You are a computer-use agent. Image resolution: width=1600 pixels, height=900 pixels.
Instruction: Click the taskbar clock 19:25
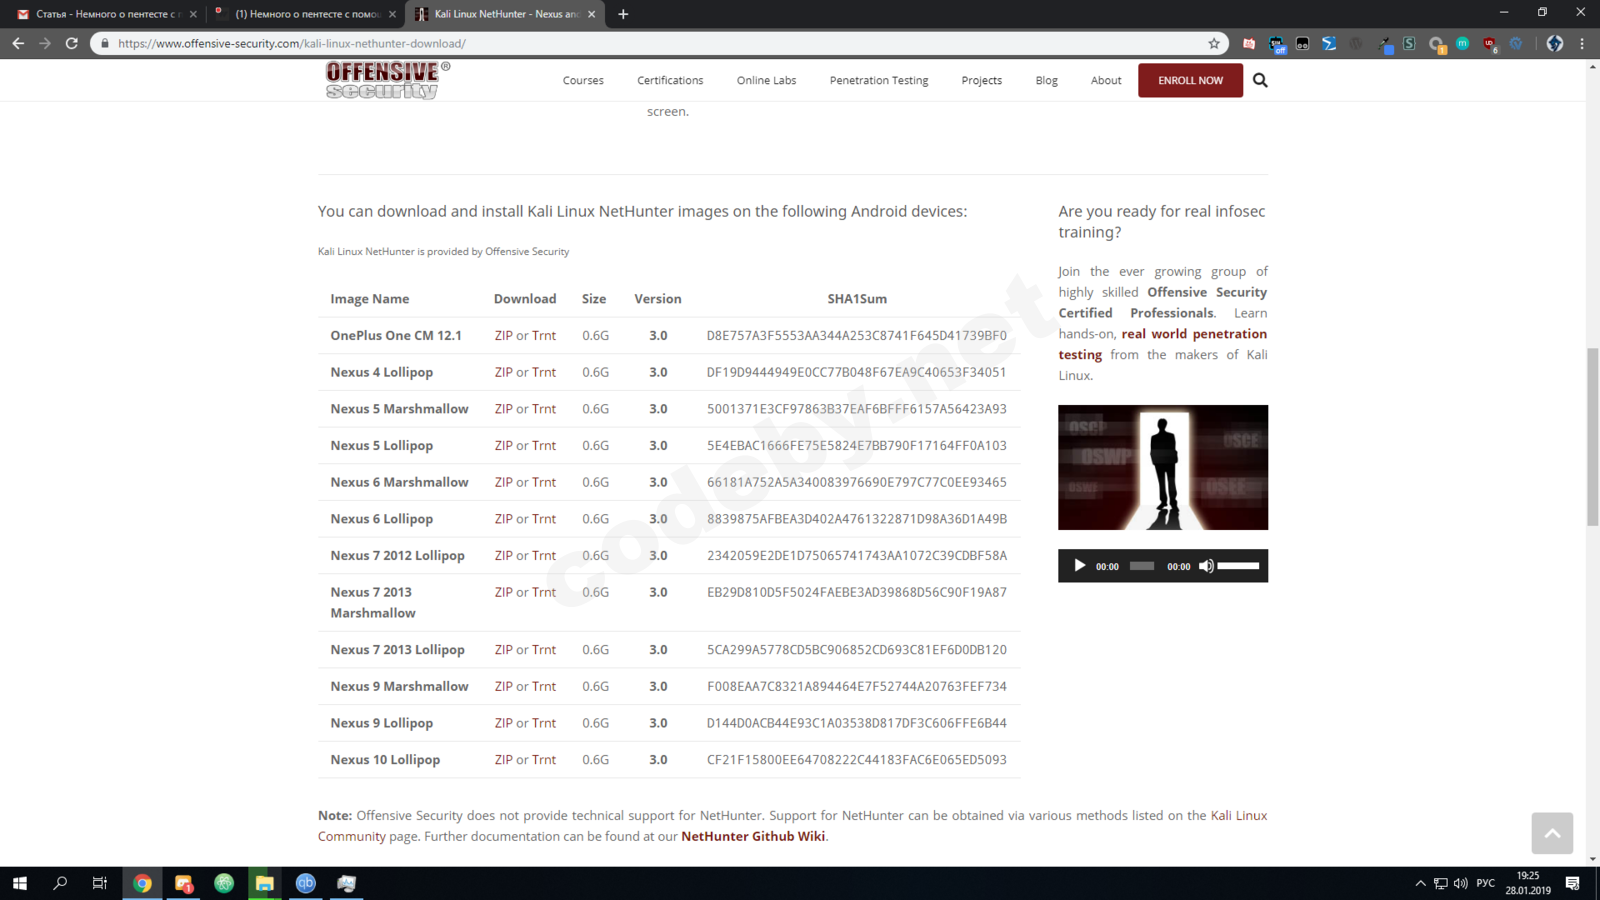click(x=1528, y=883)
